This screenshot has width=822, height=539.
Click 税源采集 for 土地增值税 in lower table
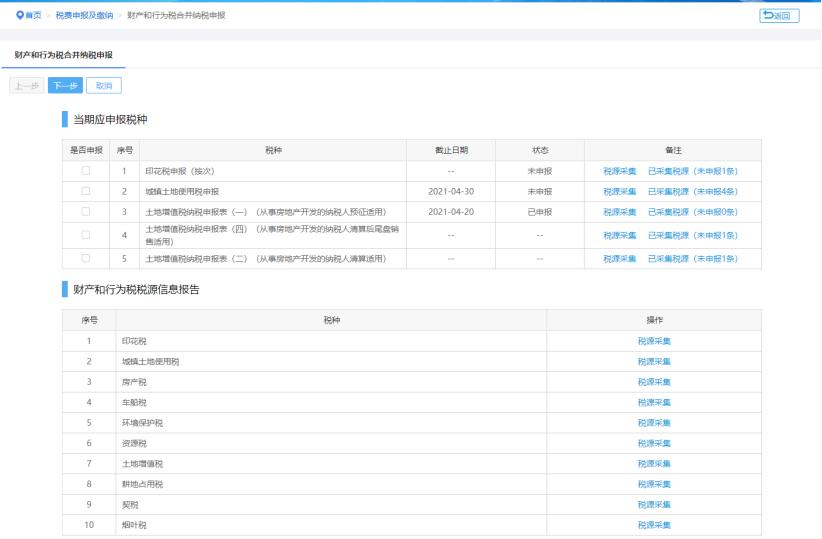[x=654, y=464]
